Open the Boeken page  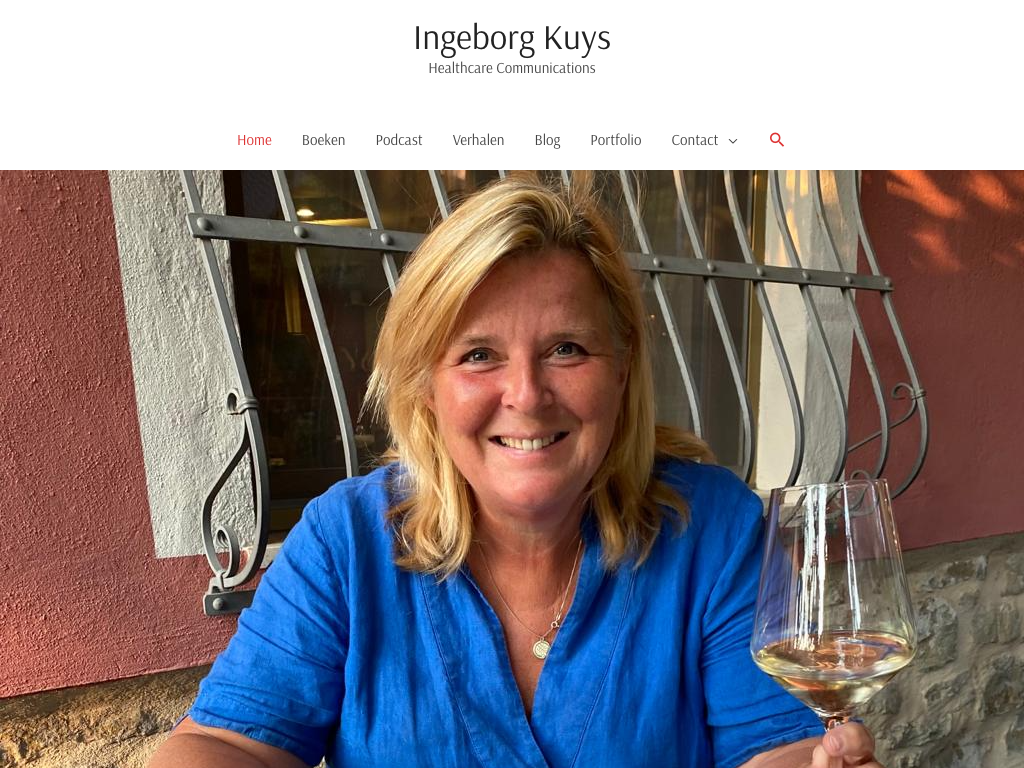[323, 140]
